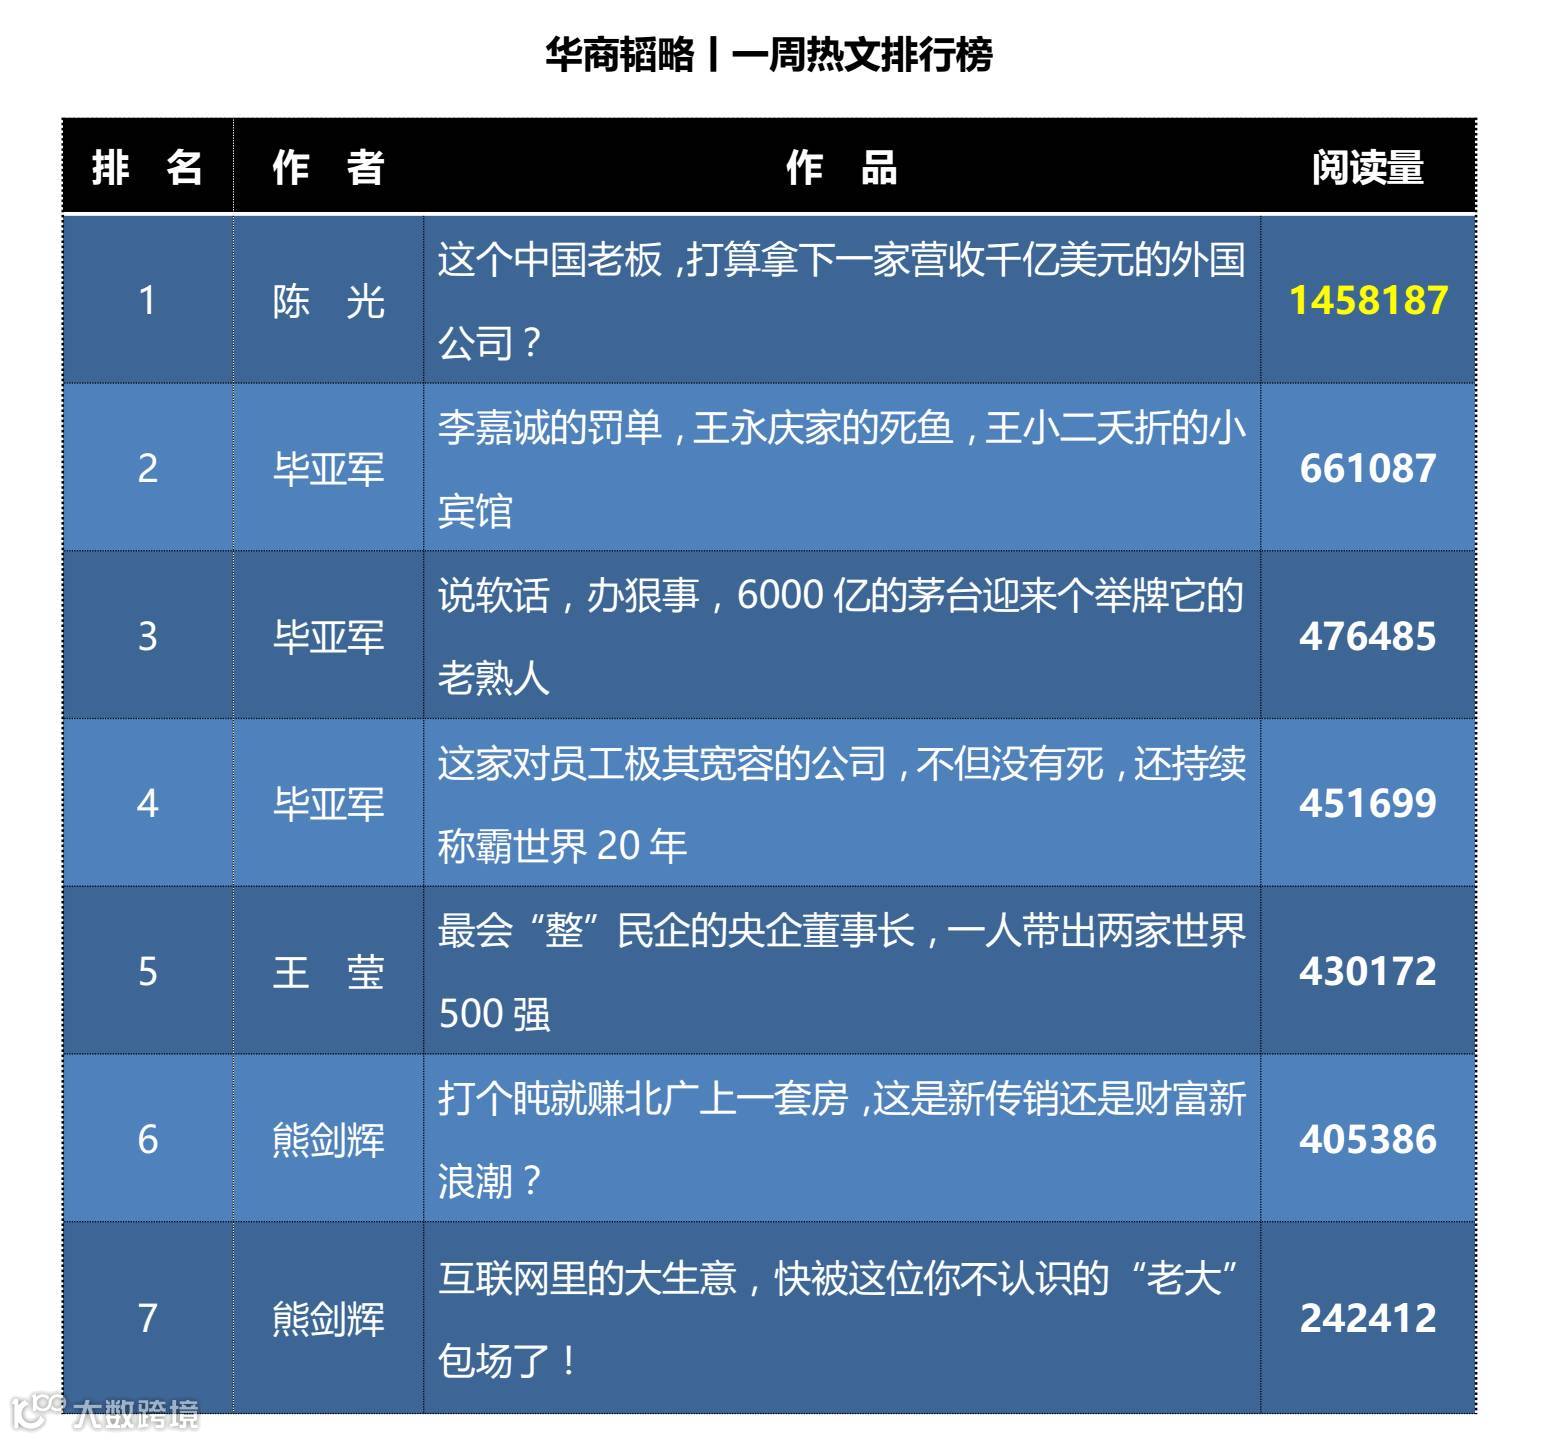Click rank number 5 cell

point(148,971)
